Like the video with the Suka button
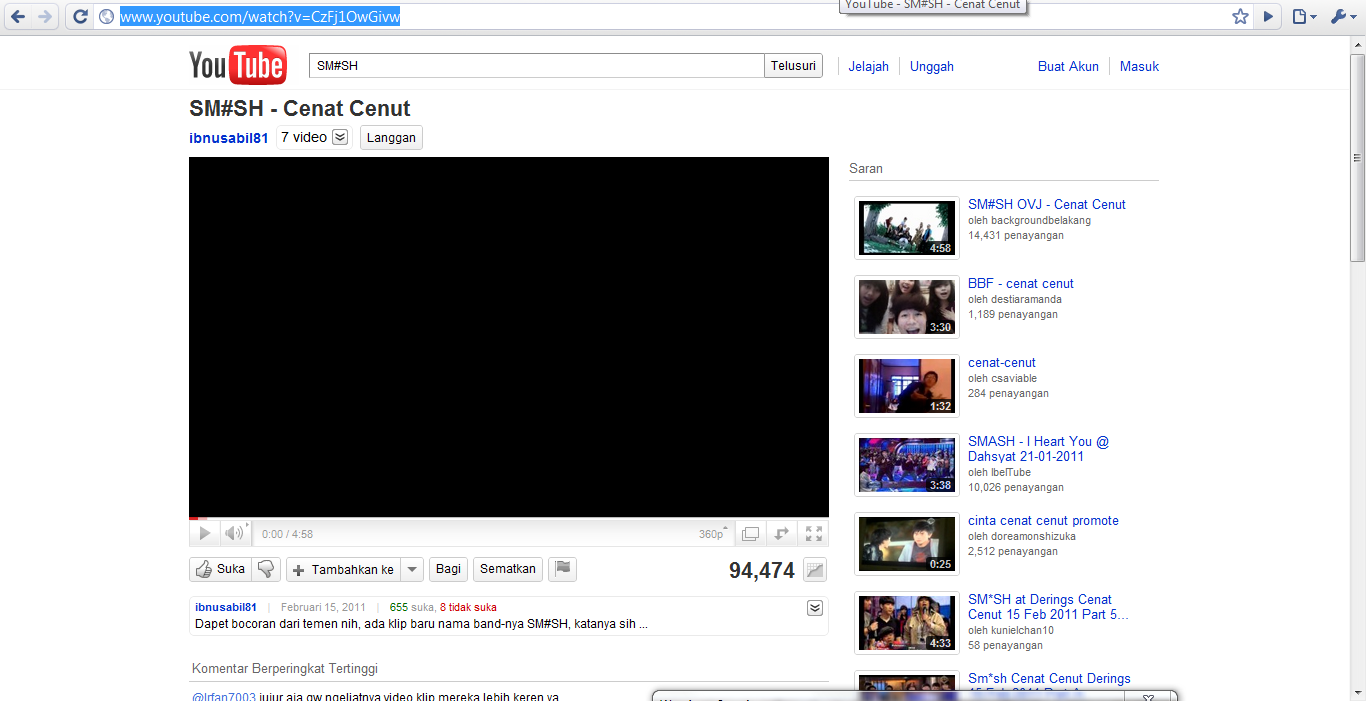 pyautogui.click(x=220, y=569)
